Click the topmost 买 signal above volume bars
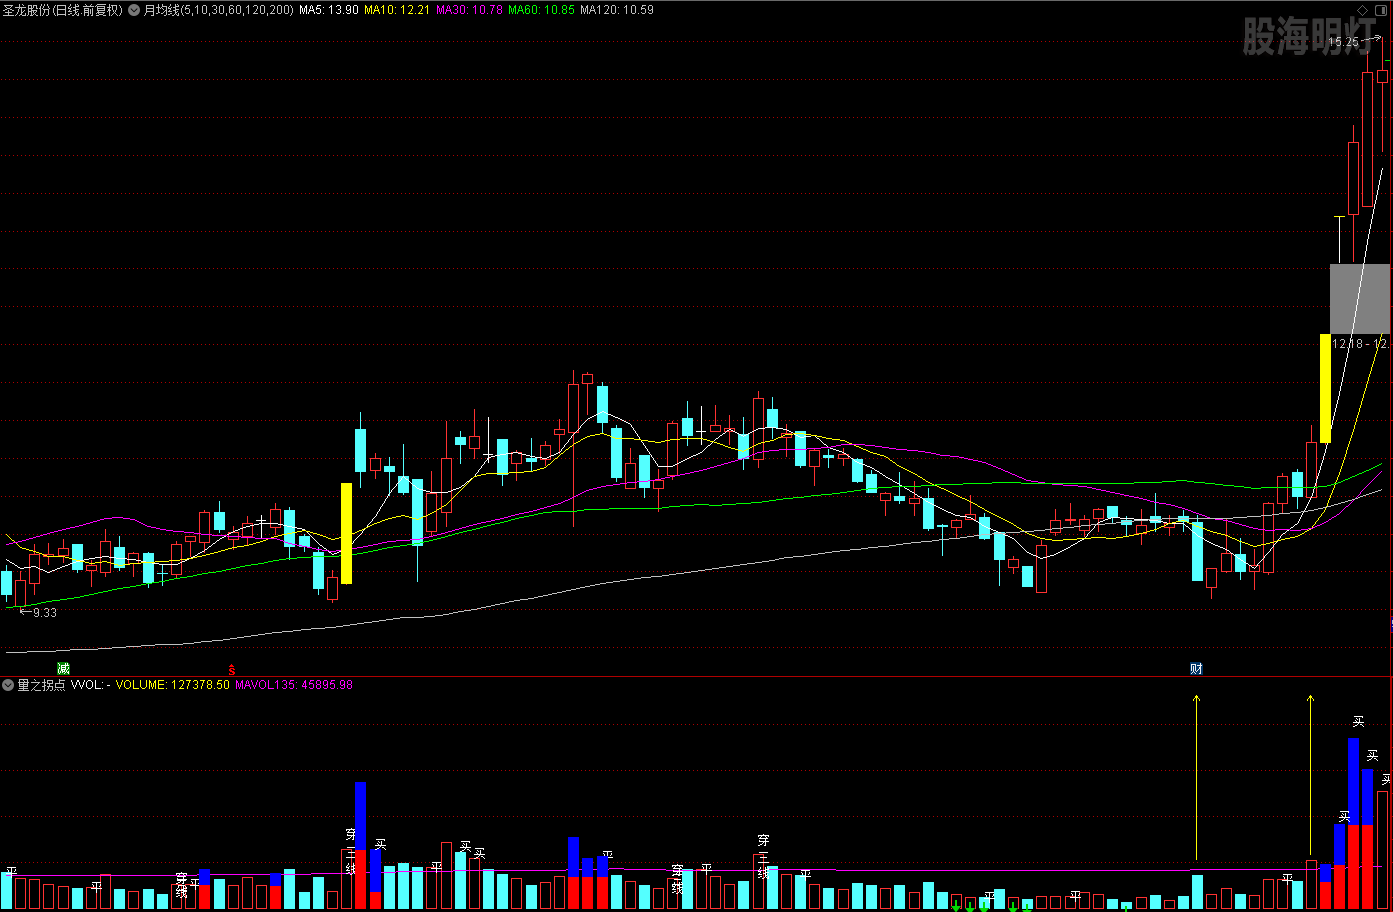 coord(1358,721)
